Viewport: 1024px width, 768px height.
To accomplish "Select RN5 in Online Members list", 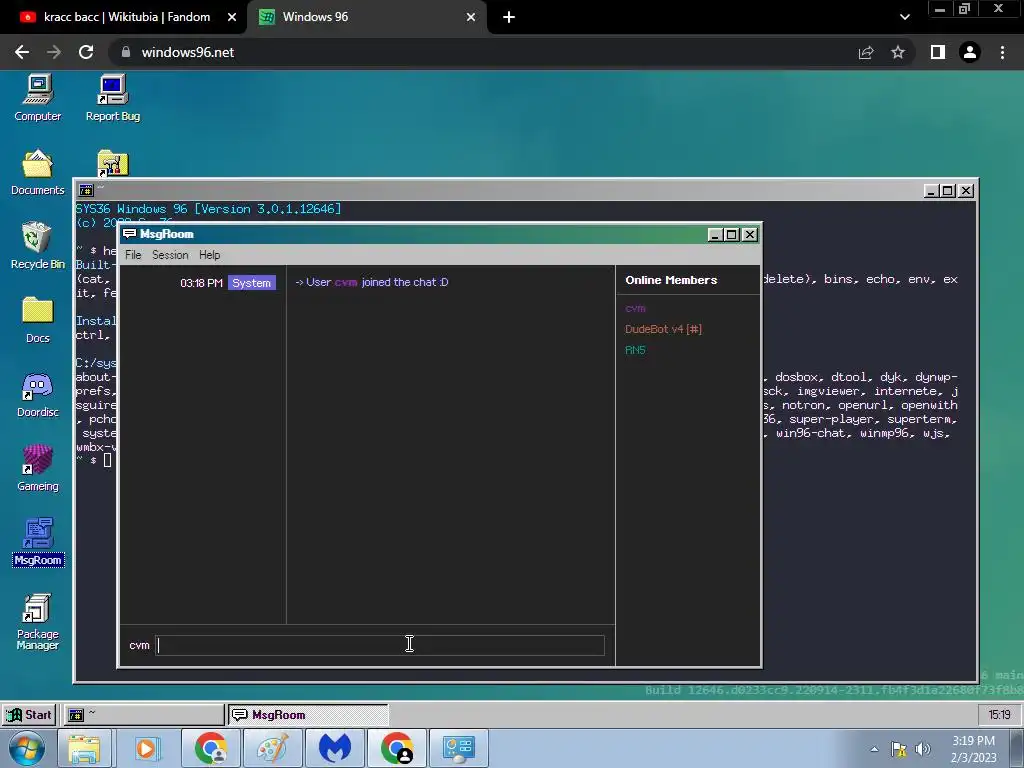I will (x=635, y=350).
